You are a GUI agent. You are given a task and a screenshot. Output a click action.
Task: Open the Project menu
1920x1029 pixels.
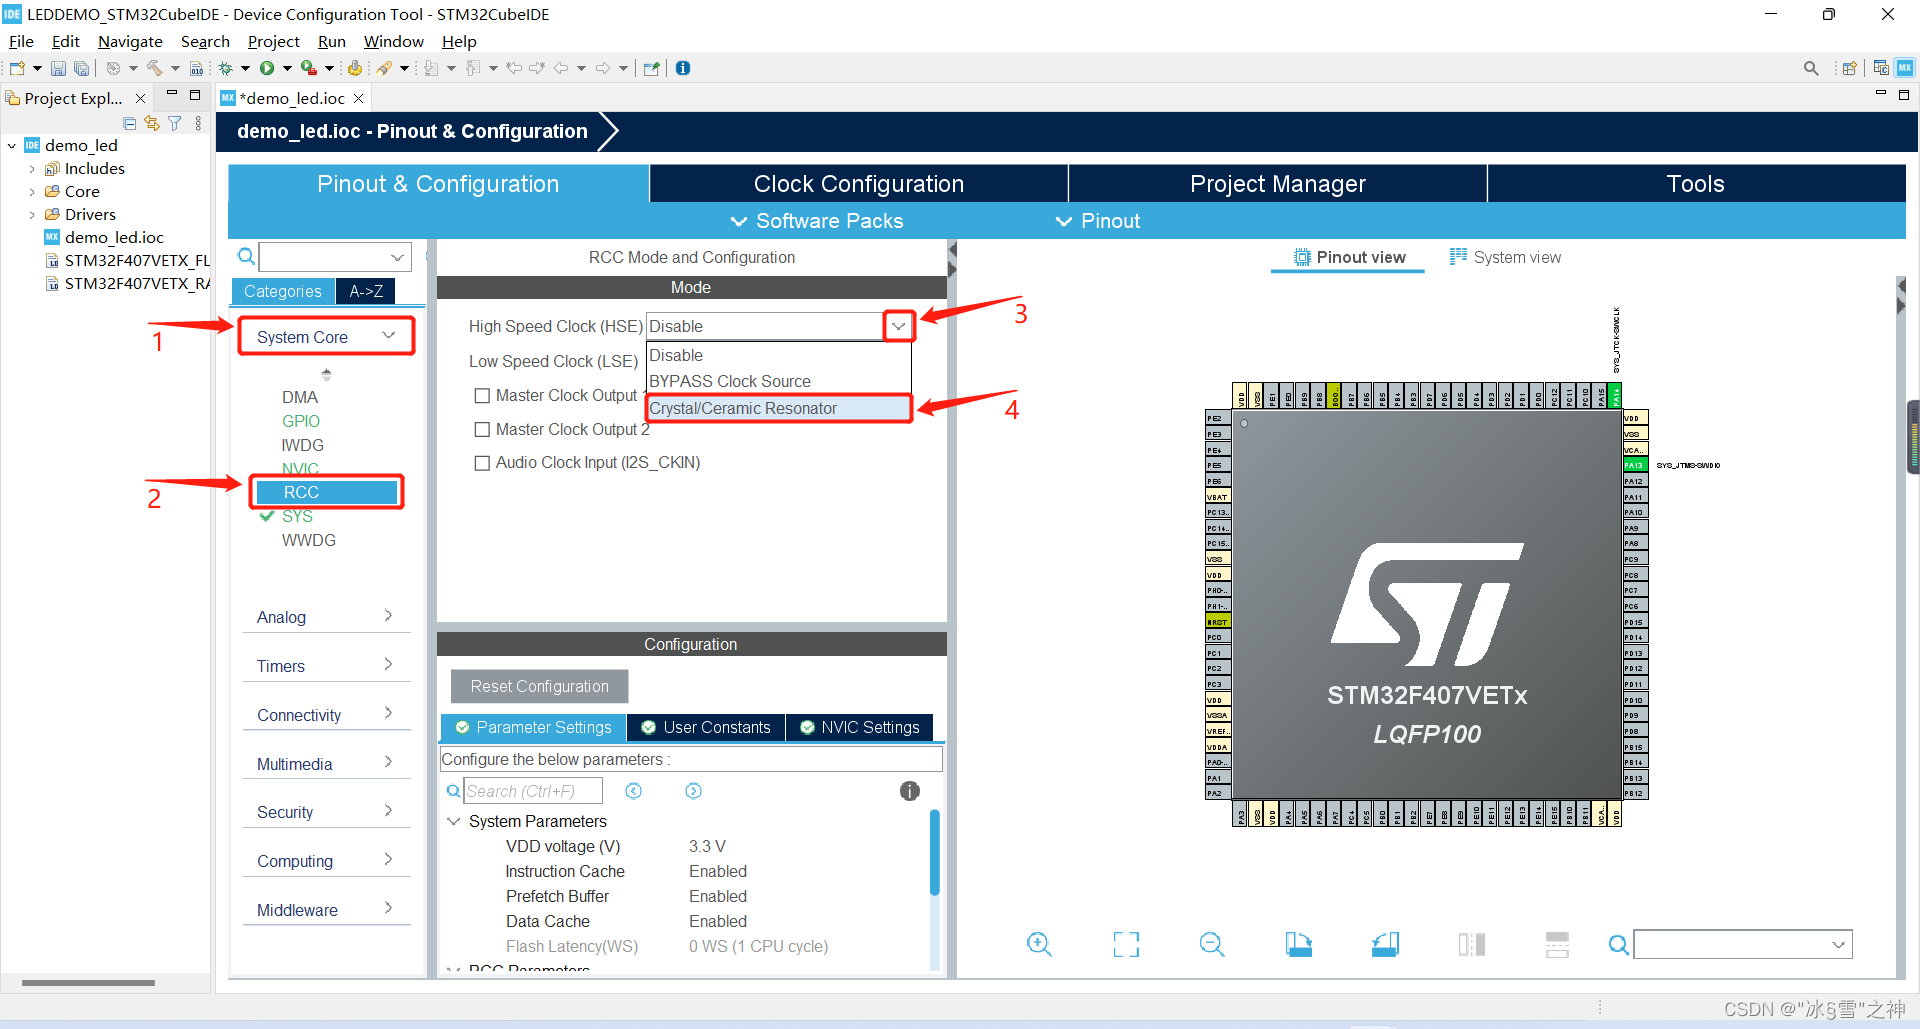point(273,41)
